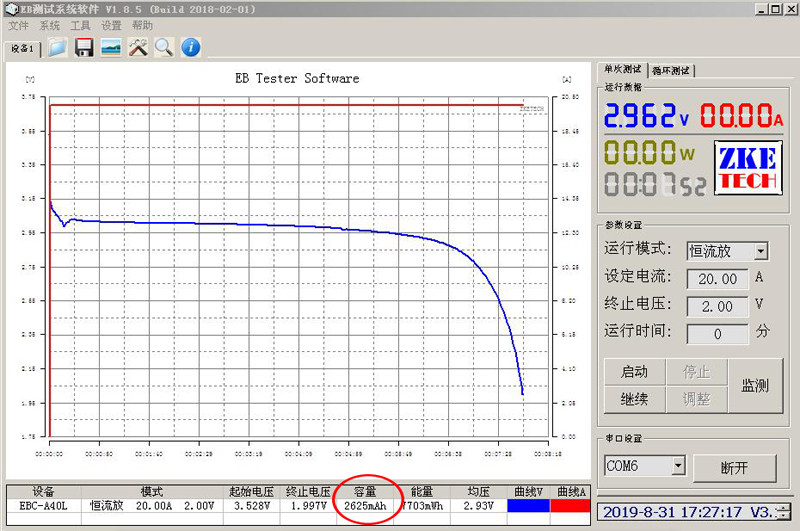This screenshot has width=800, height=531.
Task: Click the elapsed time readout display
Action: [x=655, y=184]
